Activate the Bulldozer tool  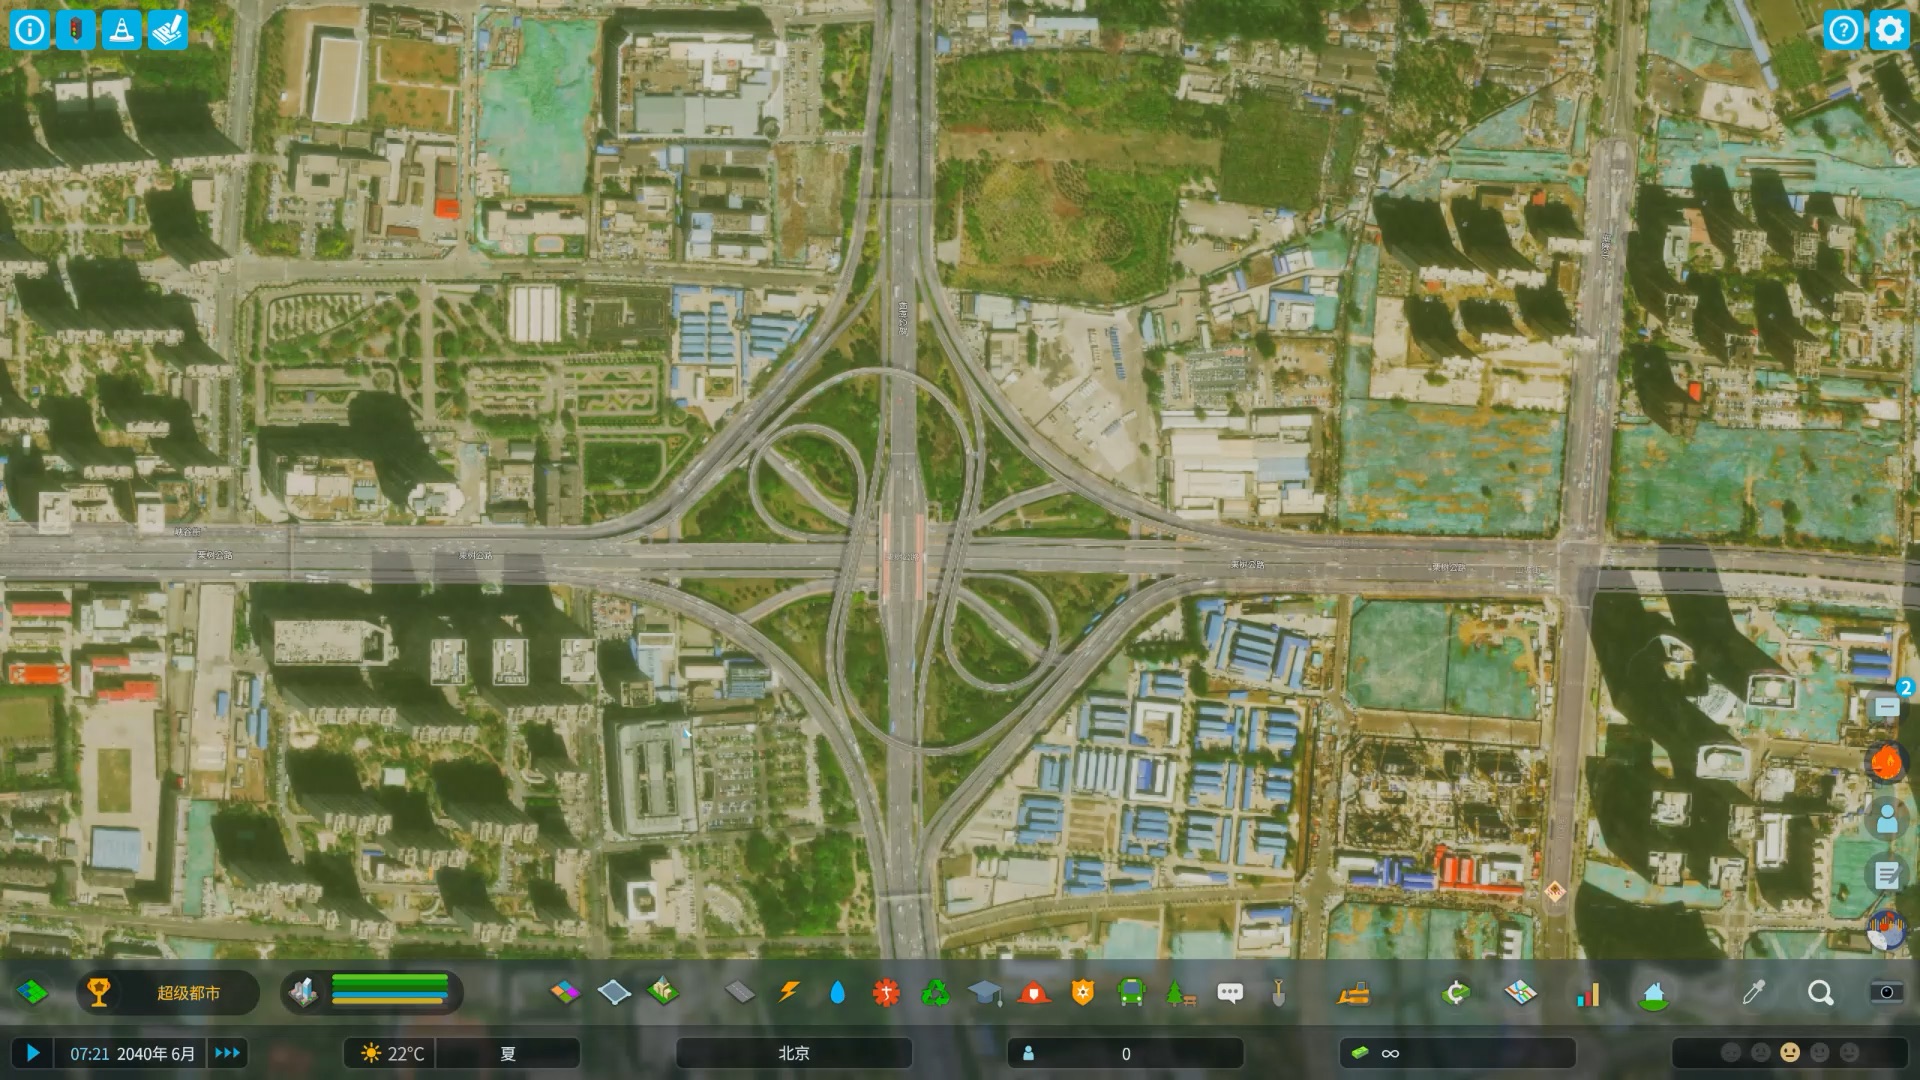point(1354,992)
